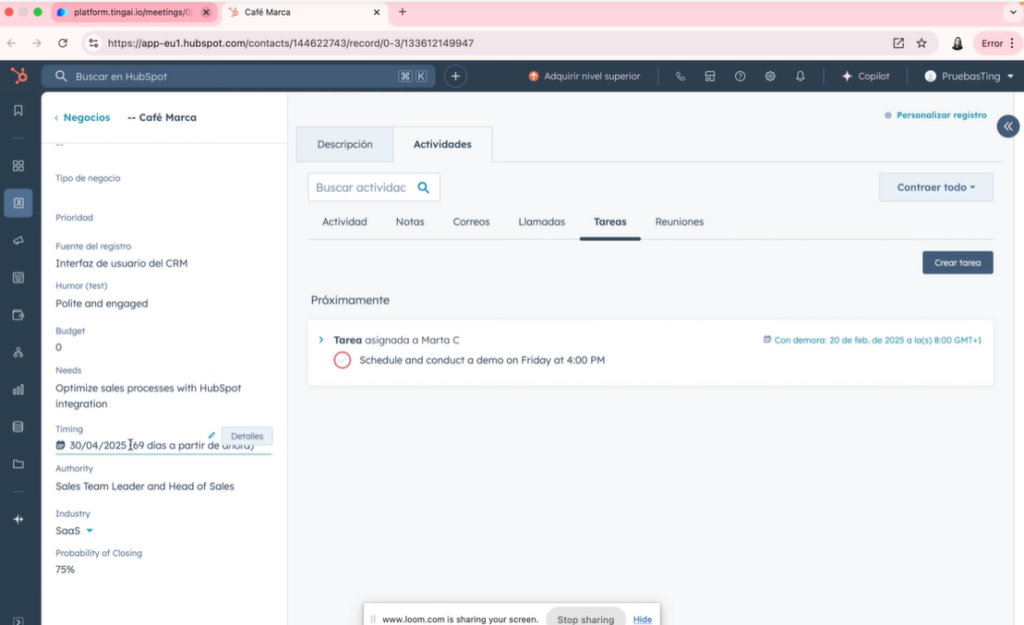This screenshot has width=1024, height=625.
Task: Select the Notas sub-tab
Action: click(409, 222)
